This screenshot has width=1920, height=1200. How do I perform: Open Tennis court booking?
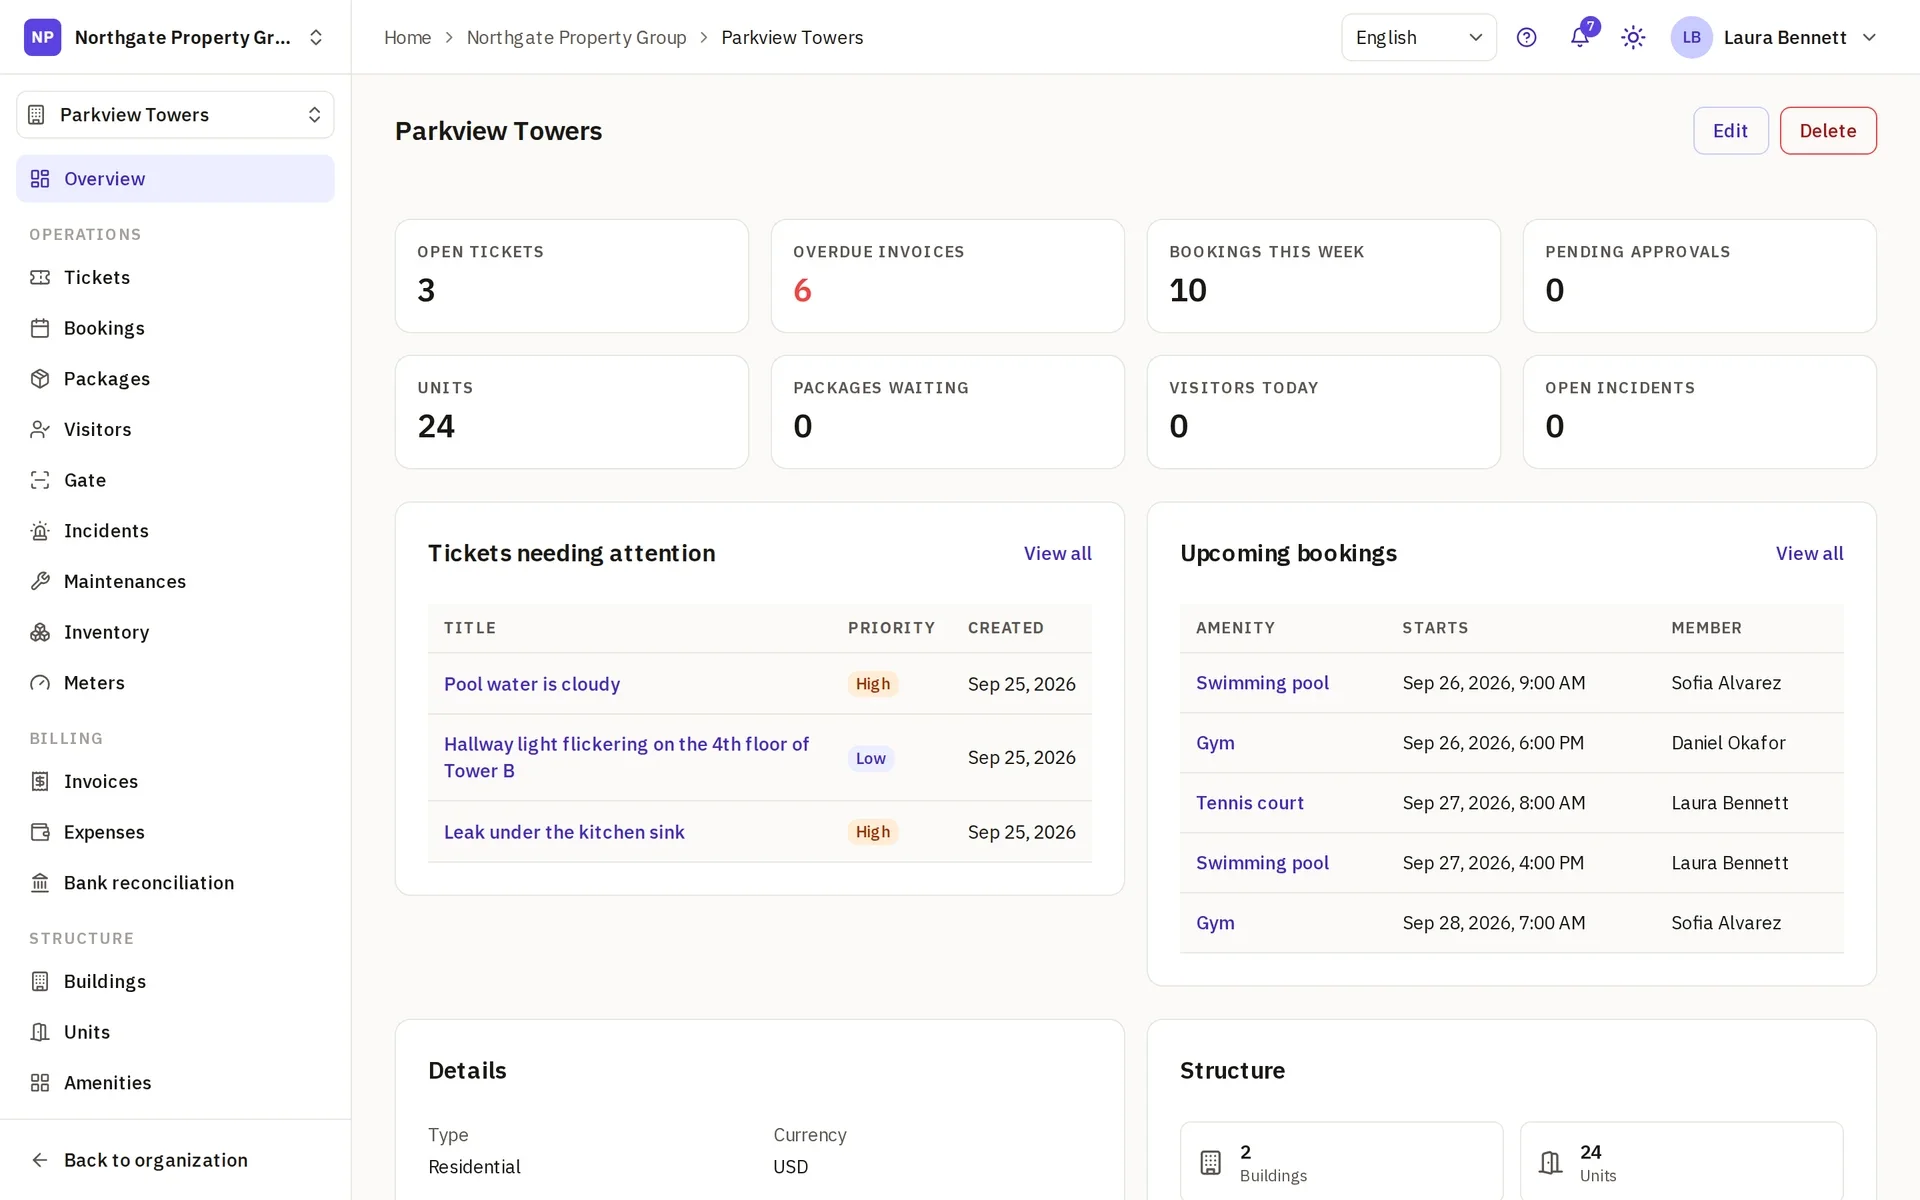[x=1250, y=803]
